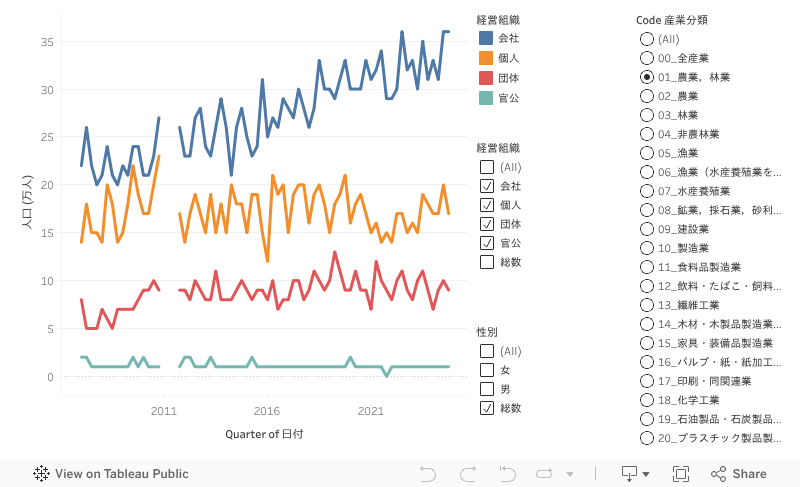The image size is (800, 487).
Task: Enable the 女 checkbox under 性別
Action: [x=487, y=370]
